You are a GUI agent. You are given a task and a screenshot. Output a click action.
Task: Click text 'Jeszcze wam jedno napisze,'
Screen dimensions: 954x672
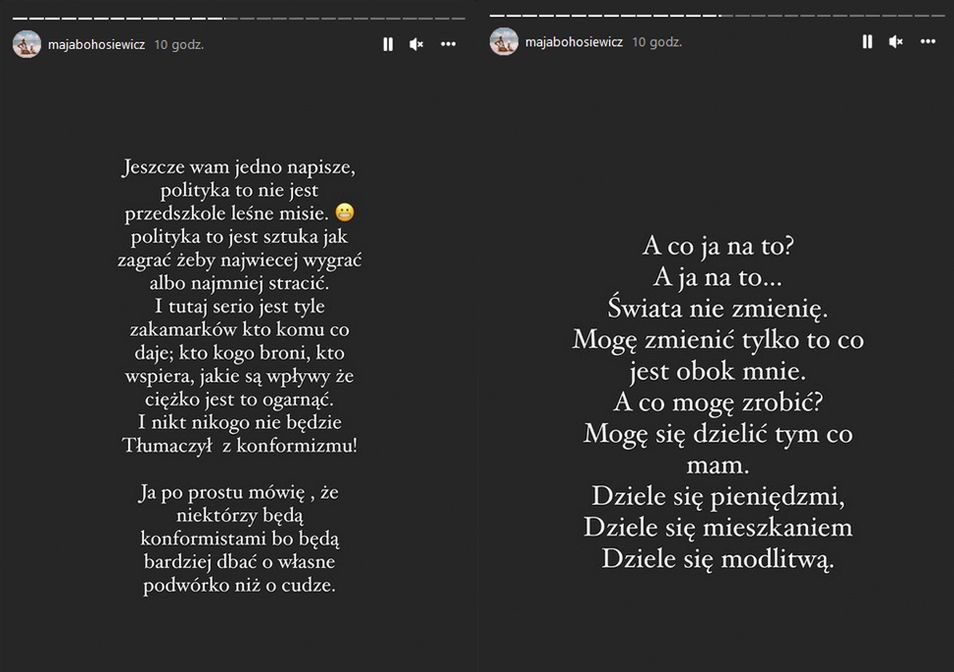238,167
